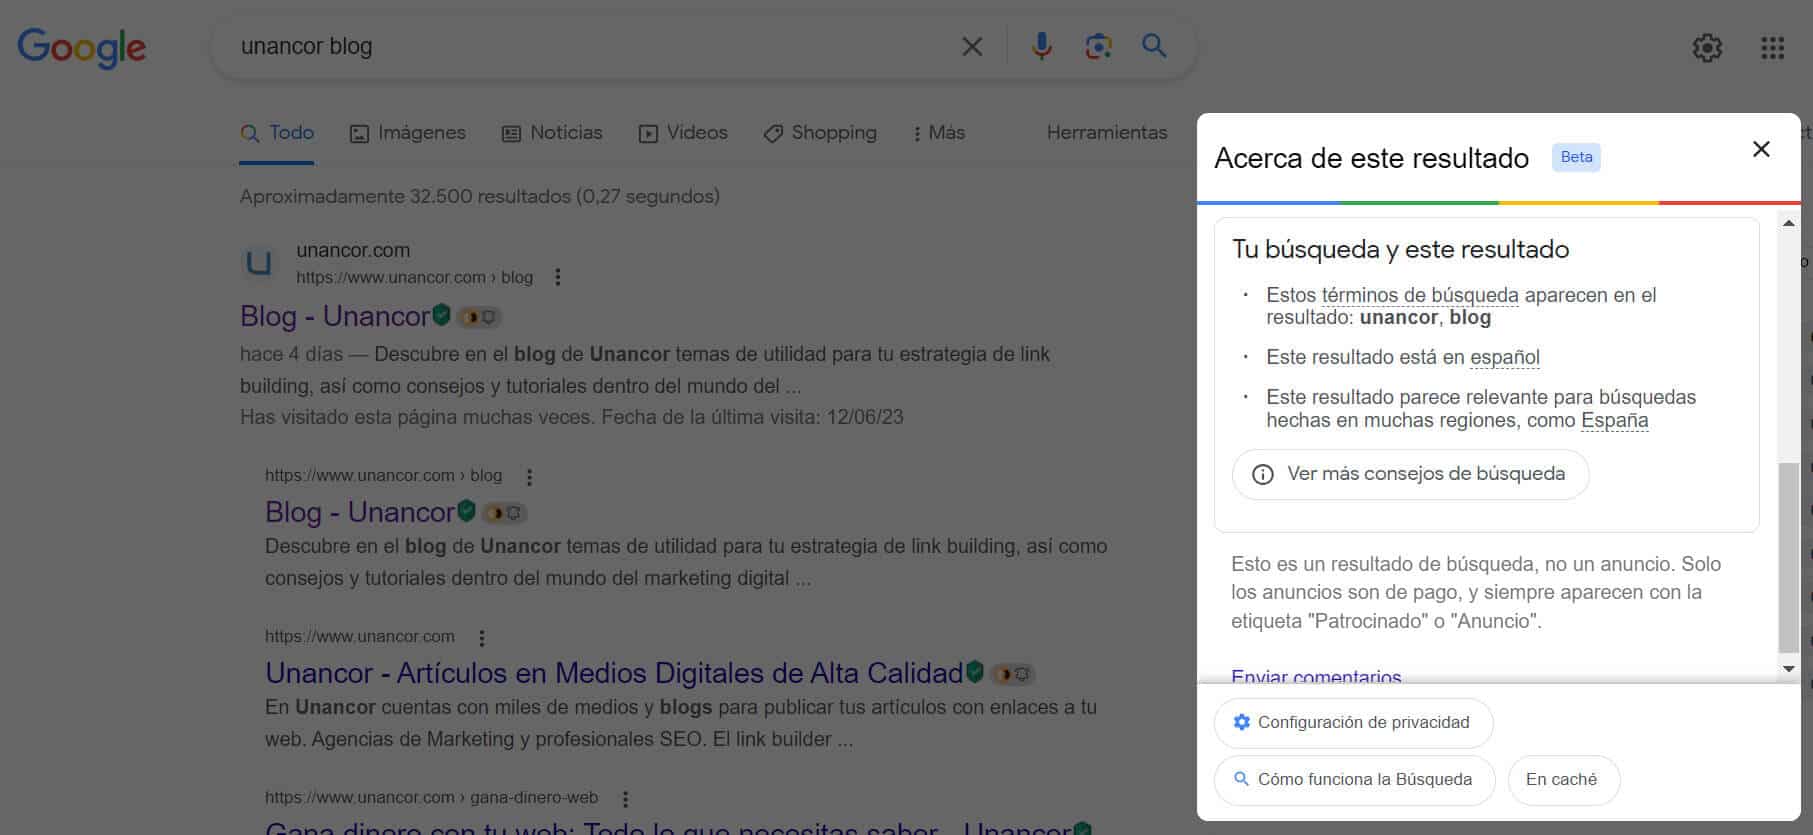Open Unancor - Artículos en Medios Digitales result
1813x835 pixels.
[x=614, y=673]
